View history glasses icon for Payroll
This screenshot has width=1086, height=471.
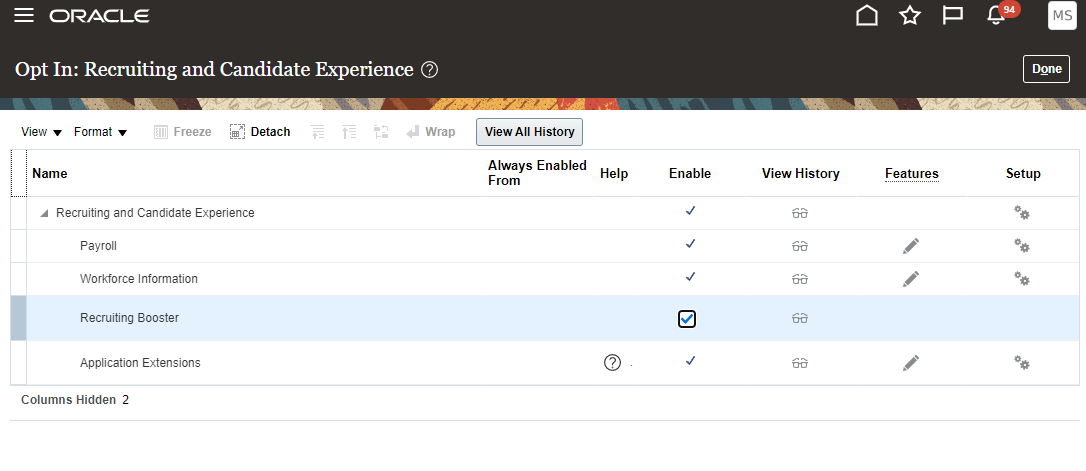point(799,246)
